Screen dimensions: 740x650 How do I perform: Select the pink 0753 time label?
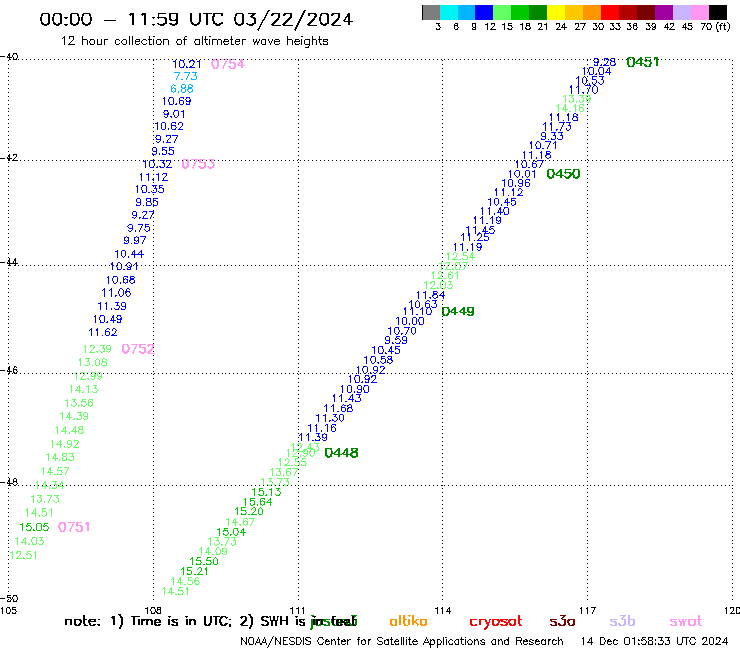coord(198,164)
